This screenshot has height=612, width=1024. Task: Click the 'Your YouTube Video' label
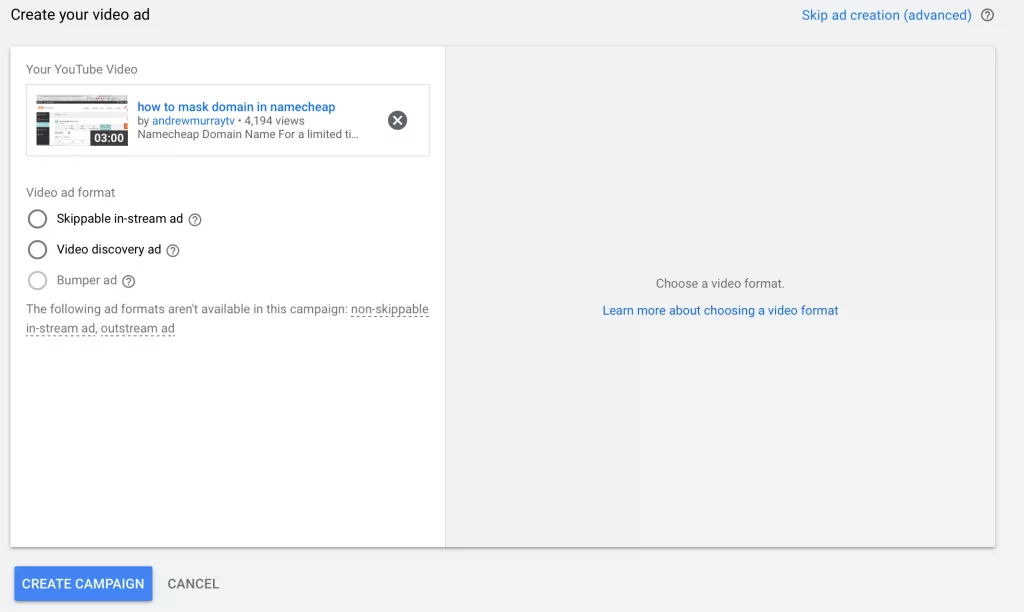pos(82,69)
